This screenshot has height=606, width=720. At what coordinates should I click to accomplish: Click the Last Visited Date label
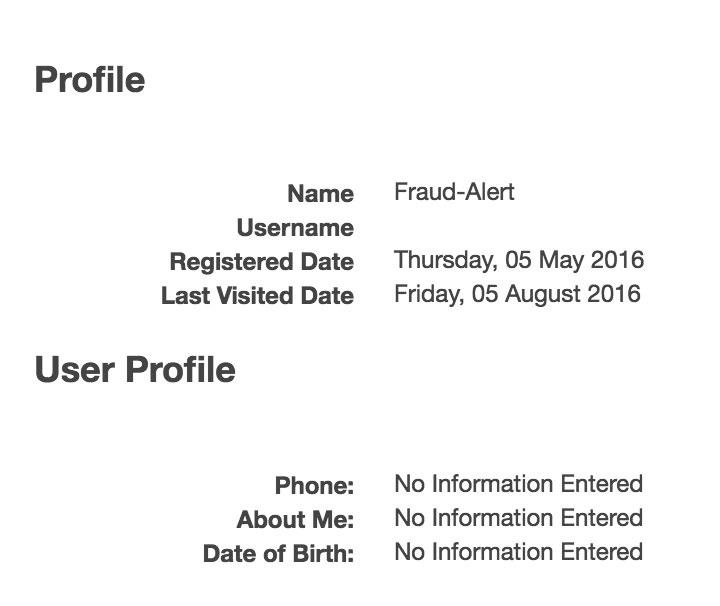pos(258,296)
